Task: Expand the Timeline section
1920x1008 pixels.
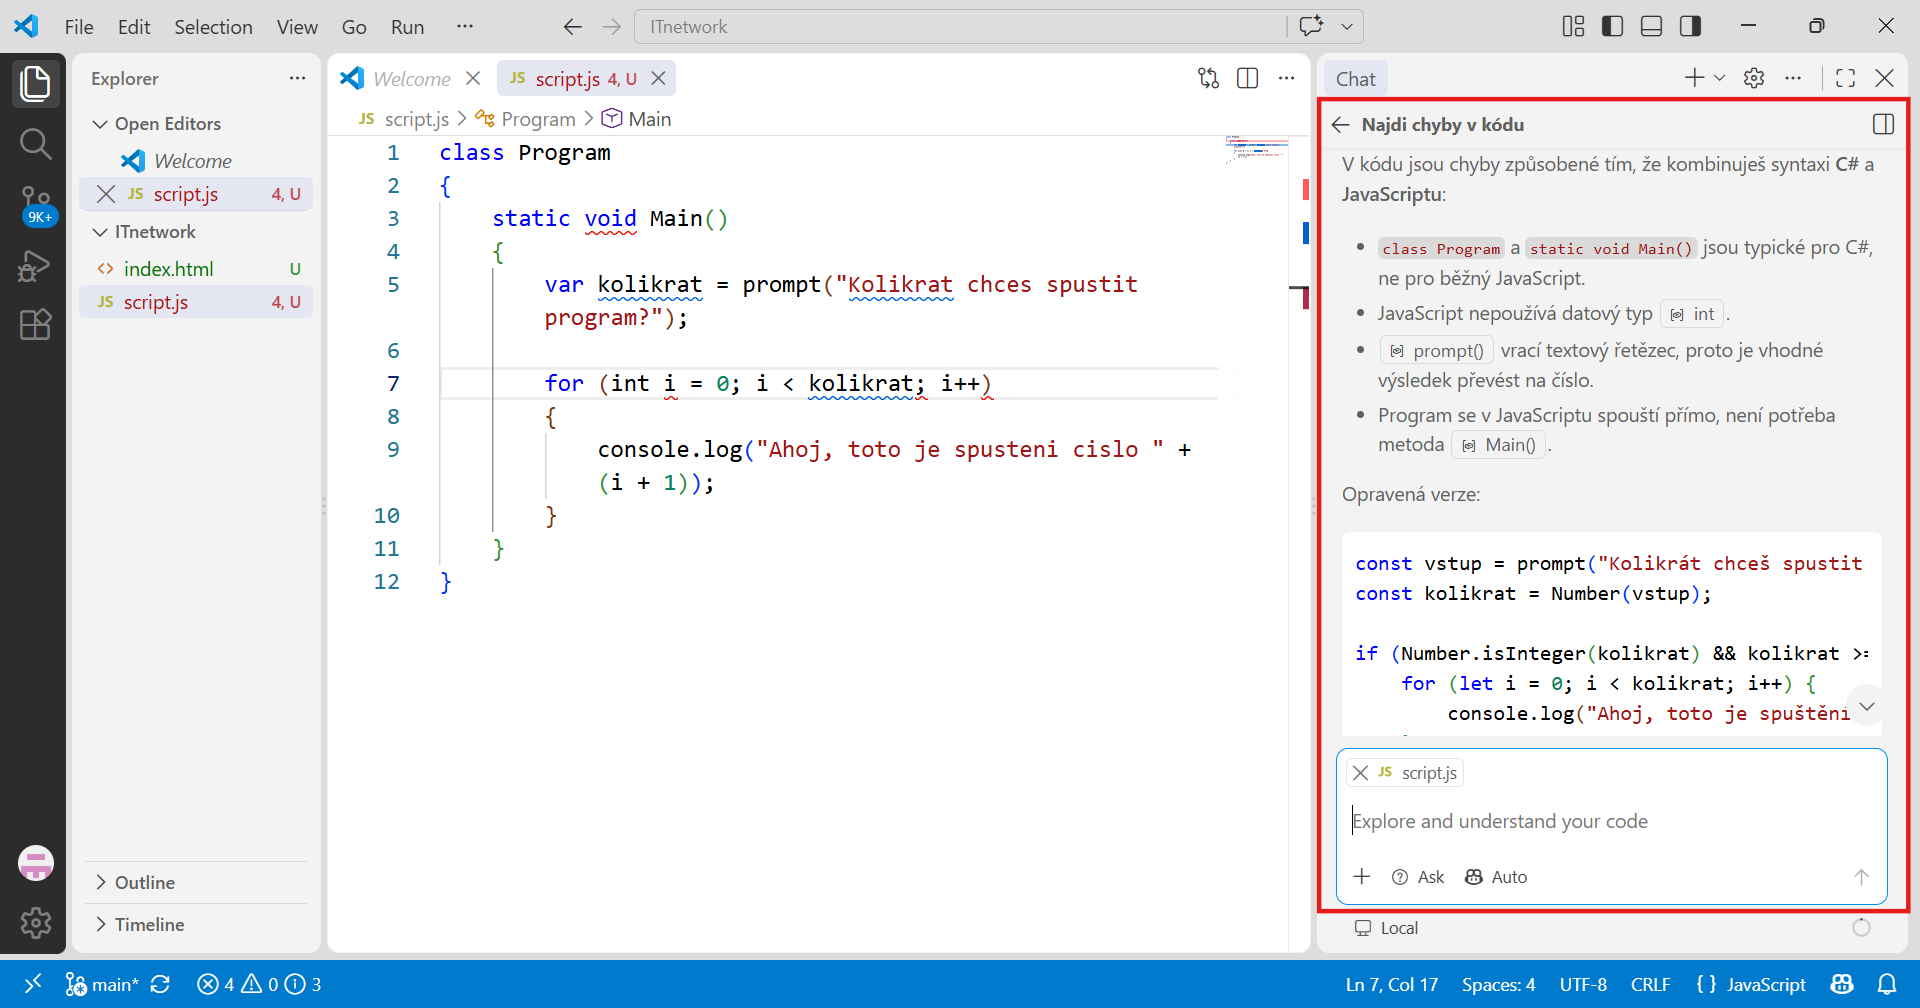Action: pos(196,925)
